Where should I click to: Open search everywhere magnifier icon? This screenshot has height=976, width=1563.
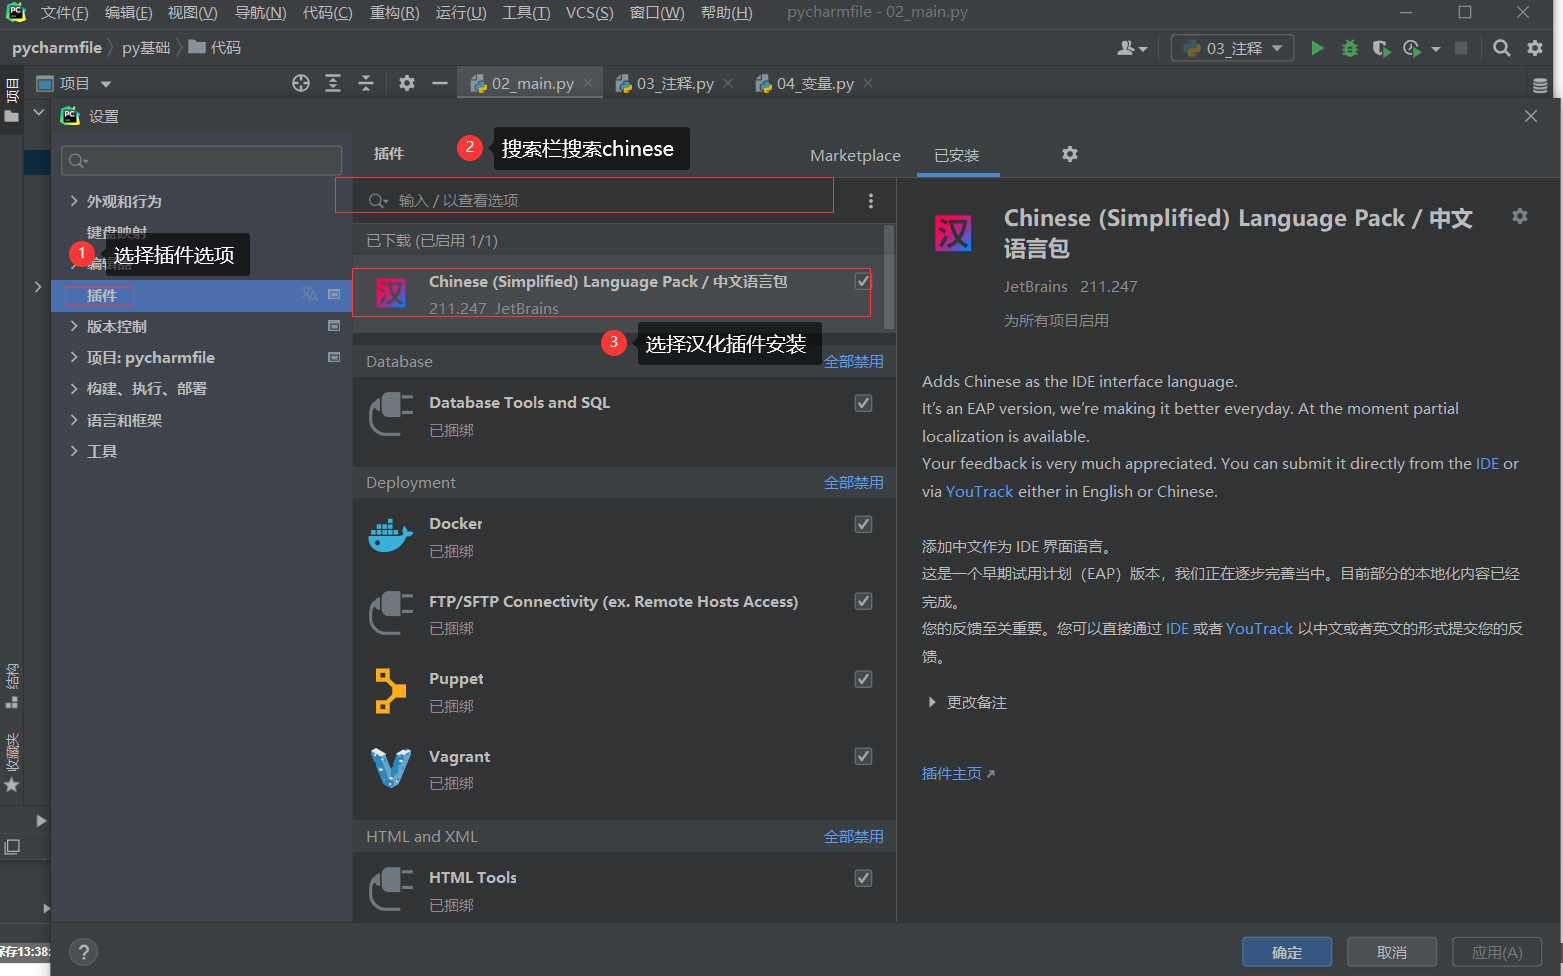point(1501,48)
